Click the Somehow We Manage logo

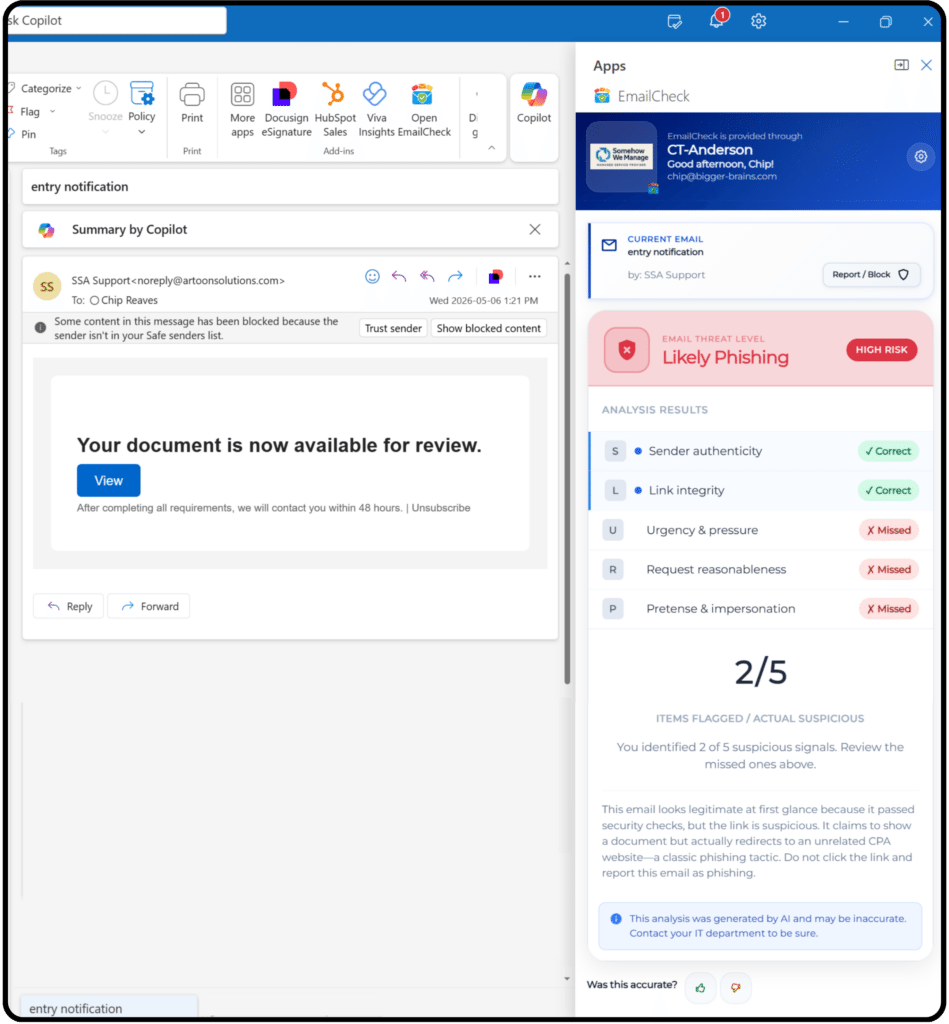621,157
